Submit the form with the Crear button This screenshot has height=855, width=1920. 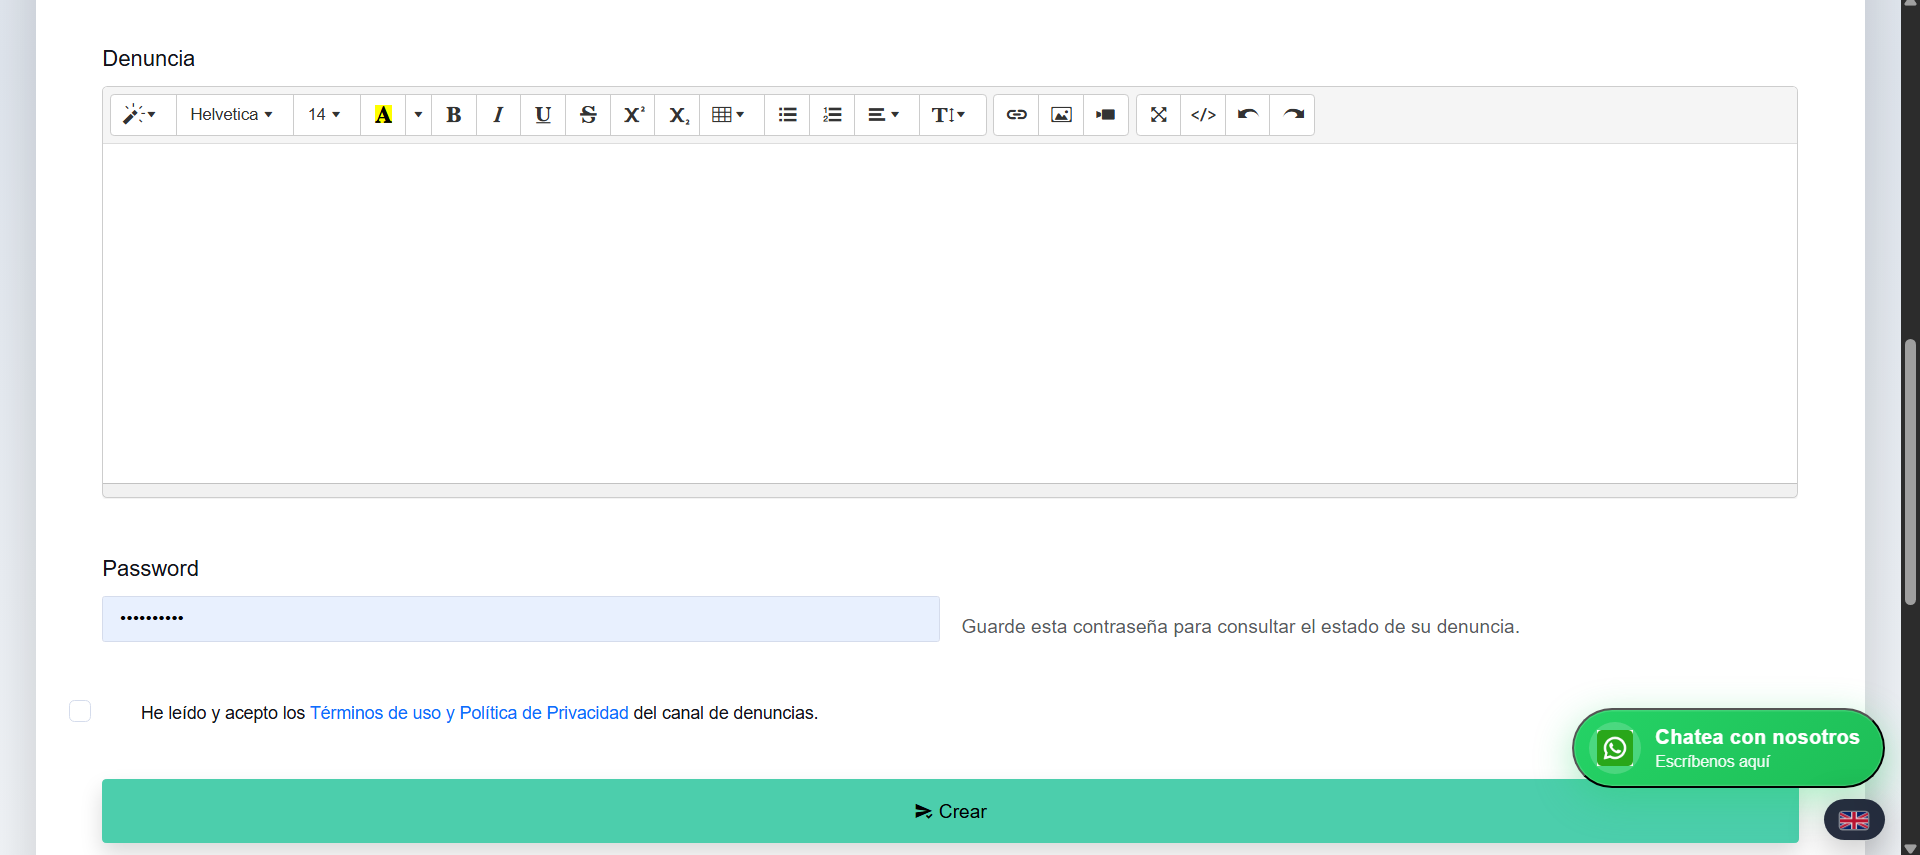tap(950, 811)
